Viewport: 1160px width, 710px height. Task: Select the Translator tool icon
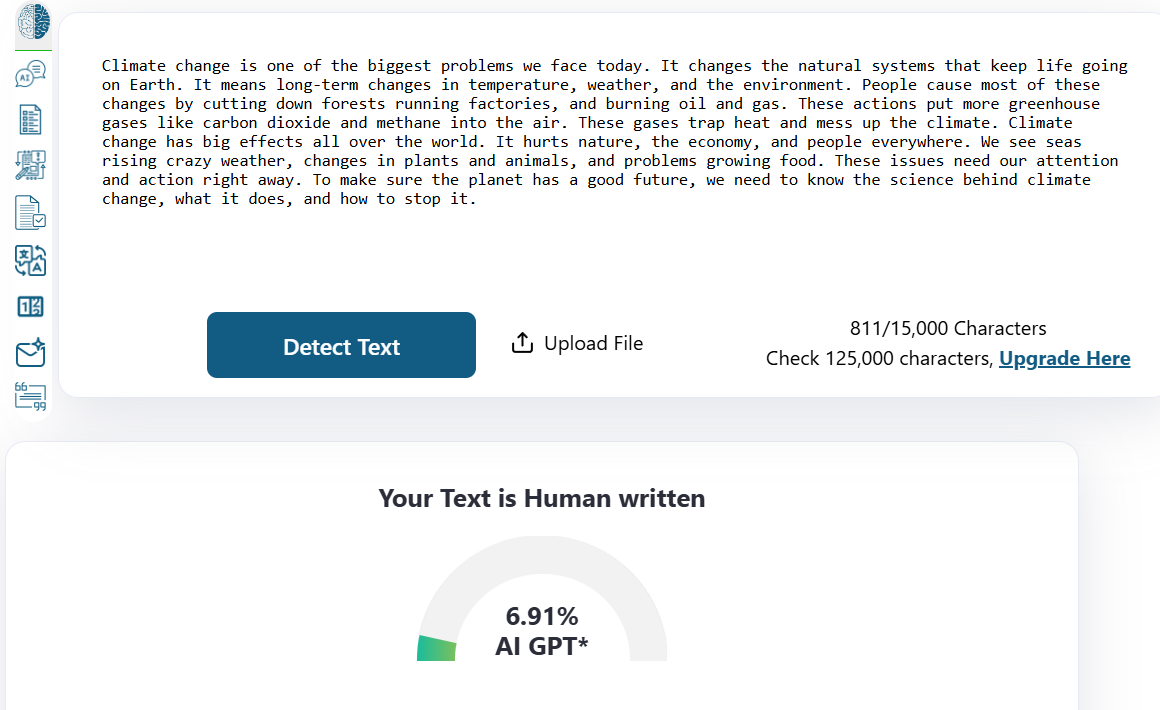tap(31, 260)
